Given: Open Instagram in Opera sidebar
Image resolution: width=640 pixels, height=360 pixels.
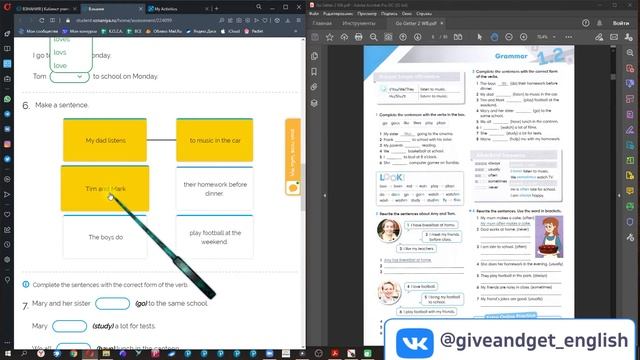Looking at the screenshot, I should point(7,144).
